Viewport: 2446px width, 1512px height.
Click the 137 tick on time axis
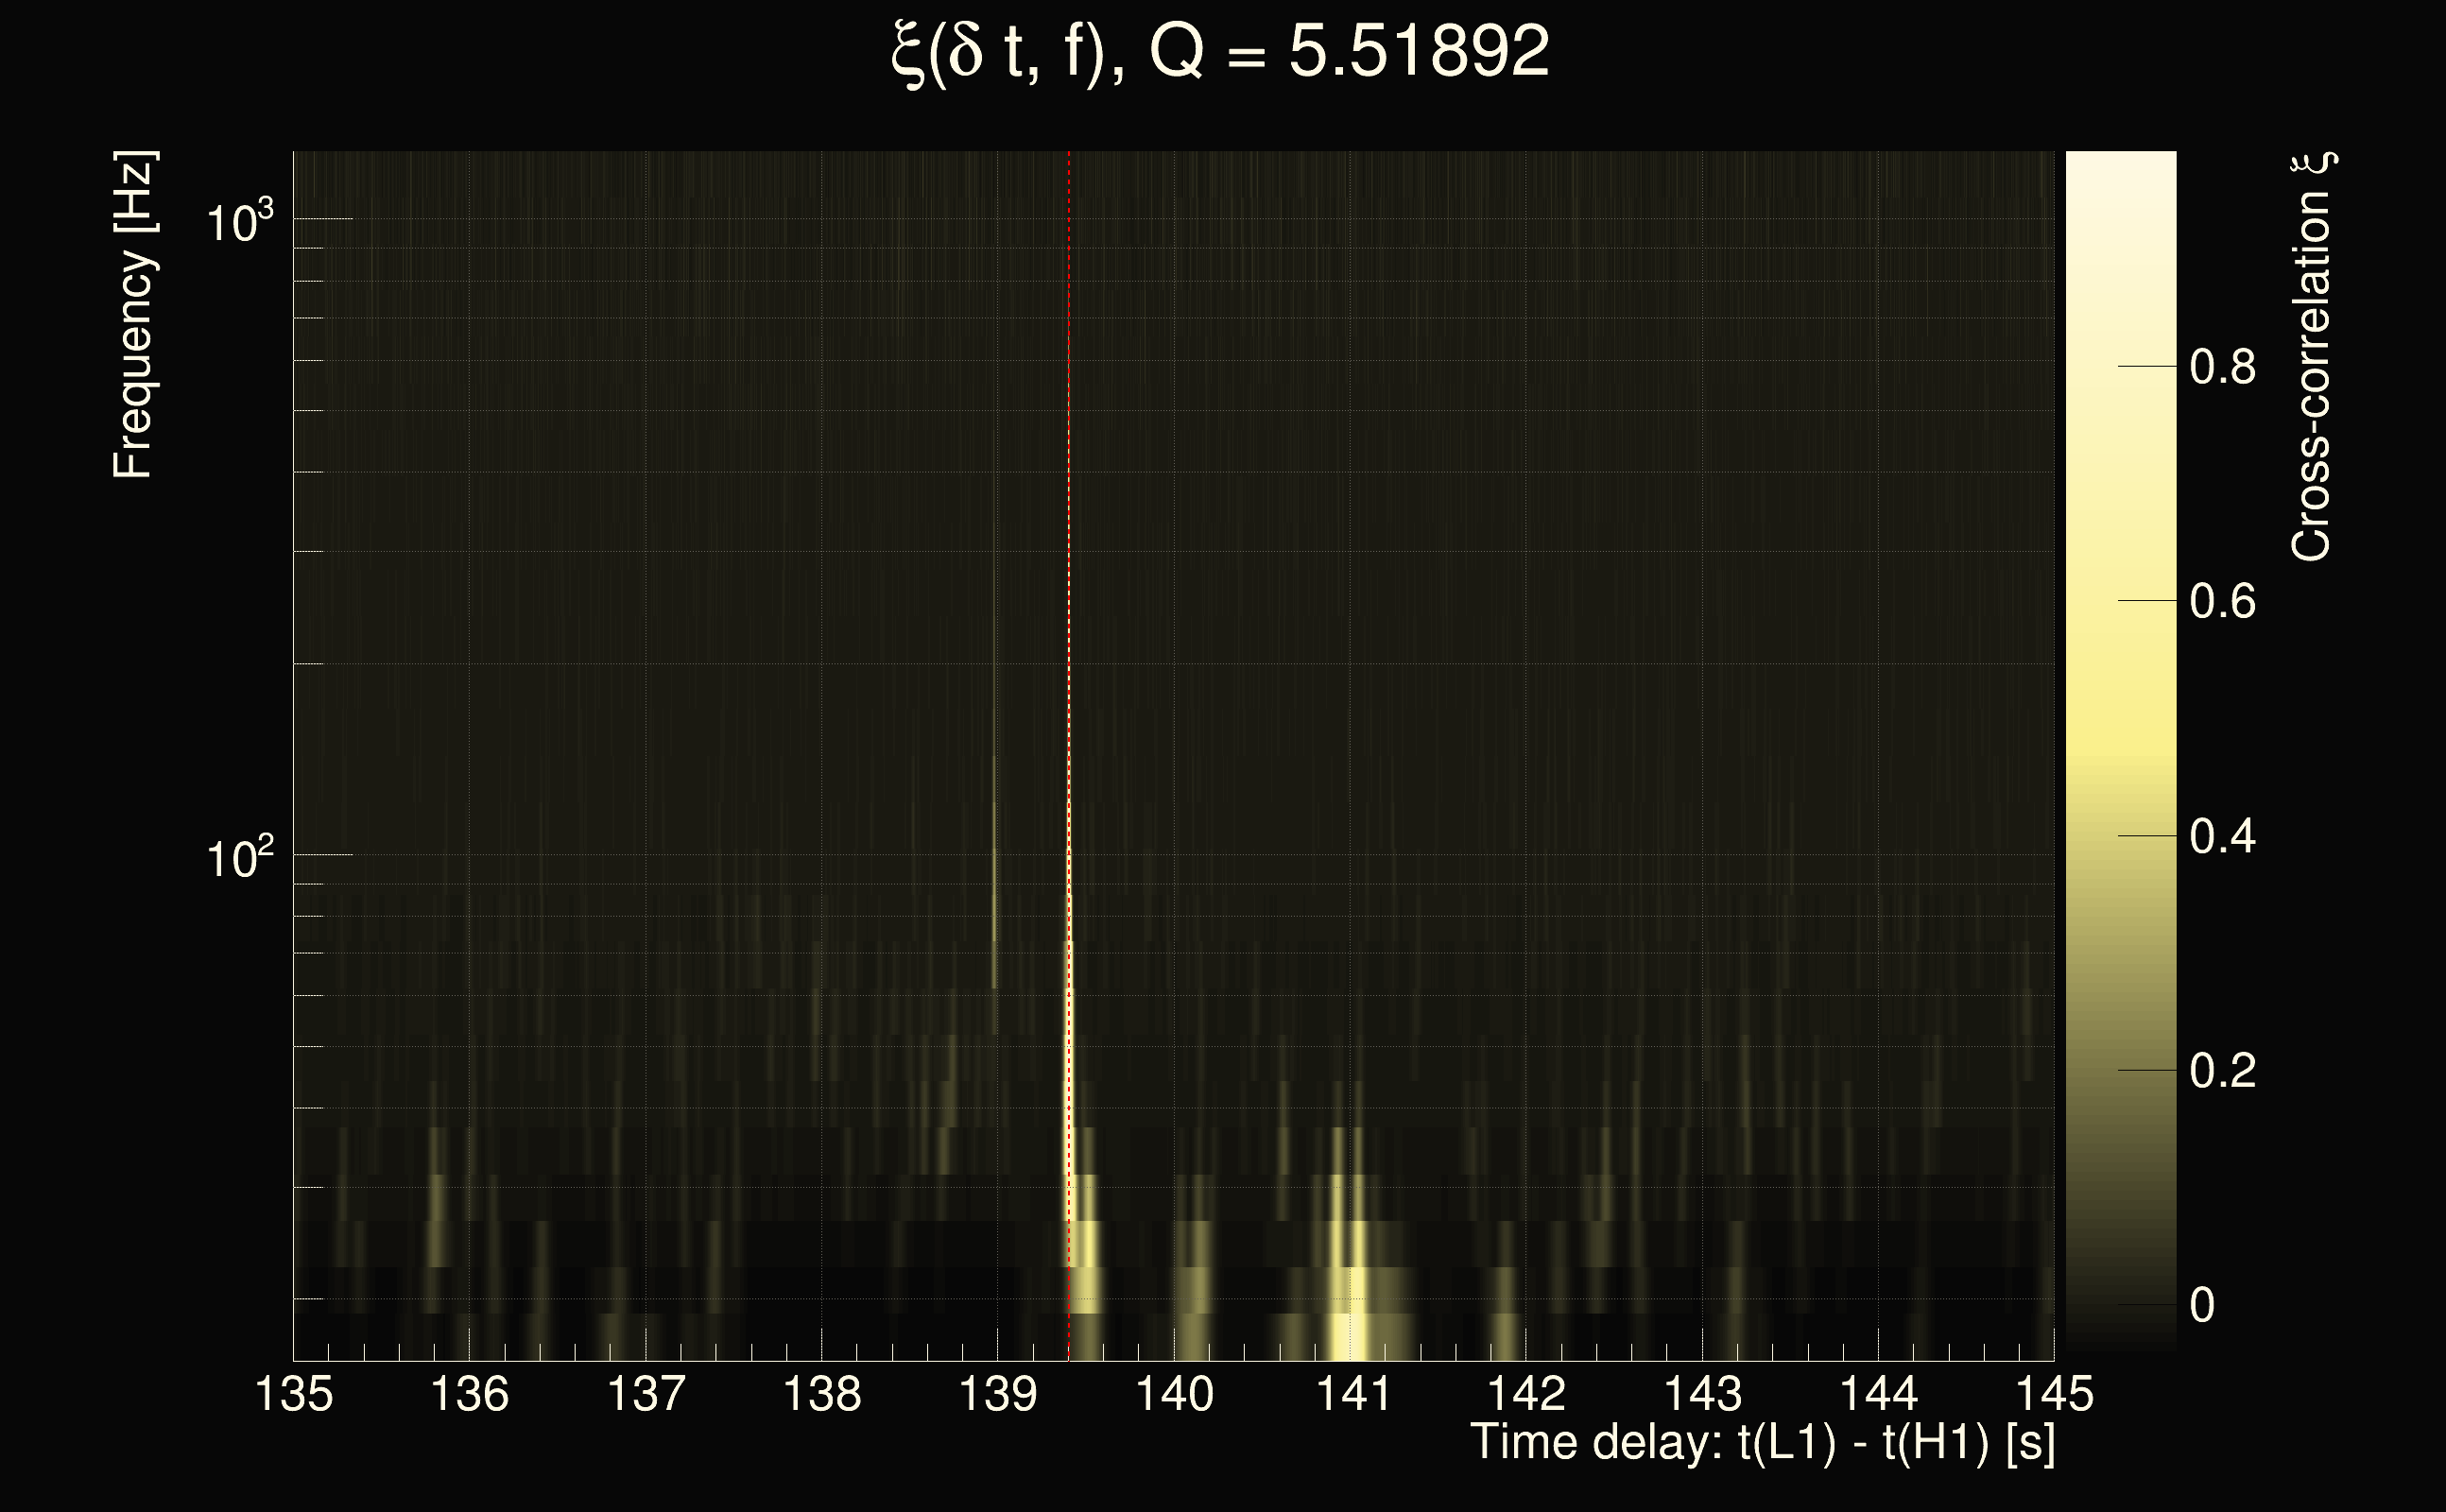tap(646, 1394)
